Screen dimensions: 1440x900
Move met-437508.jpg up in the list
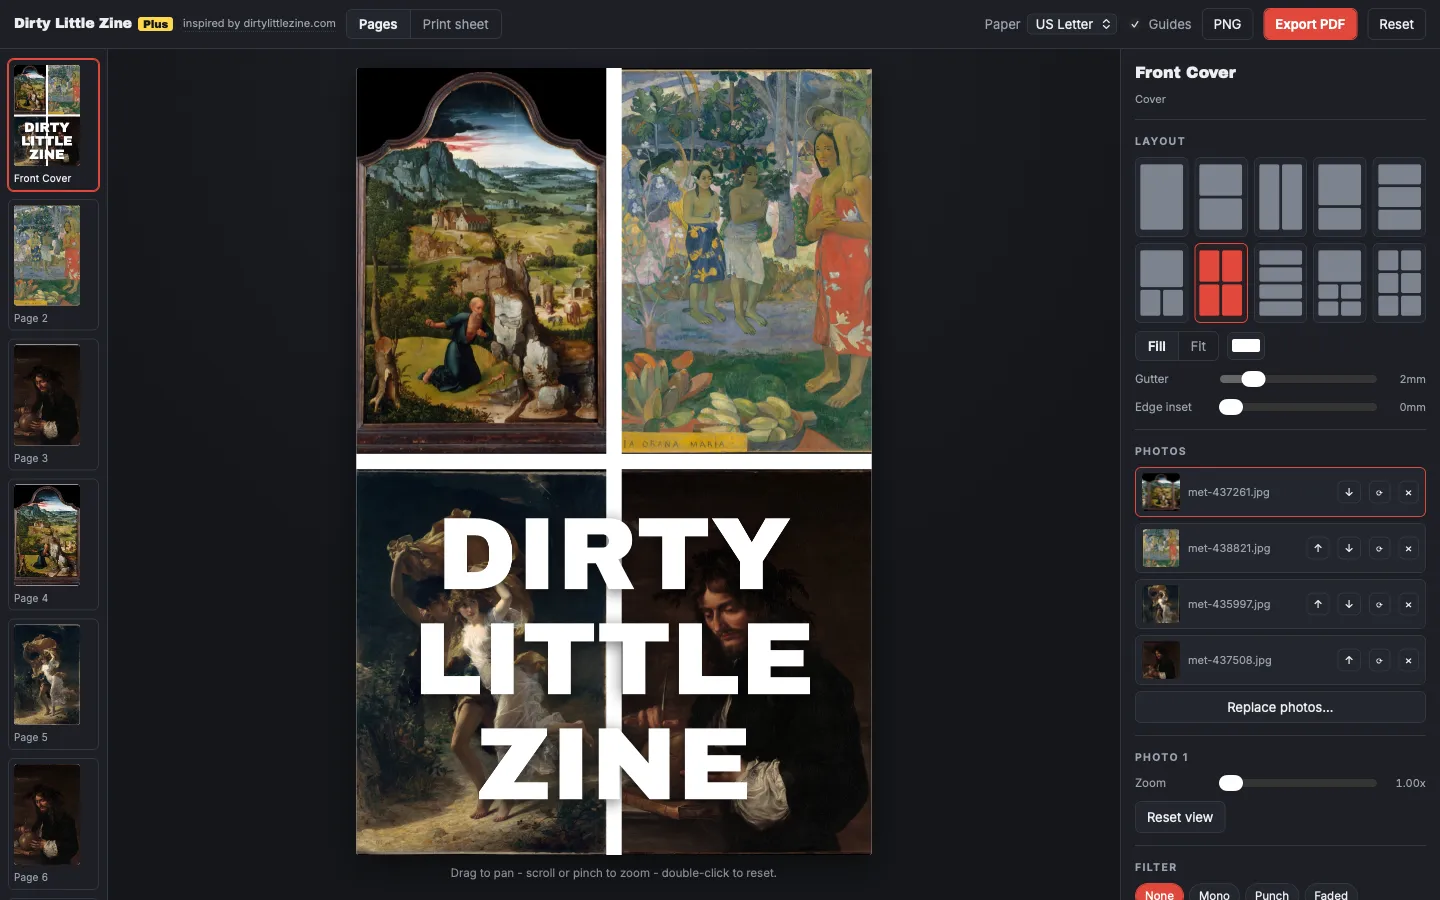[1349, 660]
